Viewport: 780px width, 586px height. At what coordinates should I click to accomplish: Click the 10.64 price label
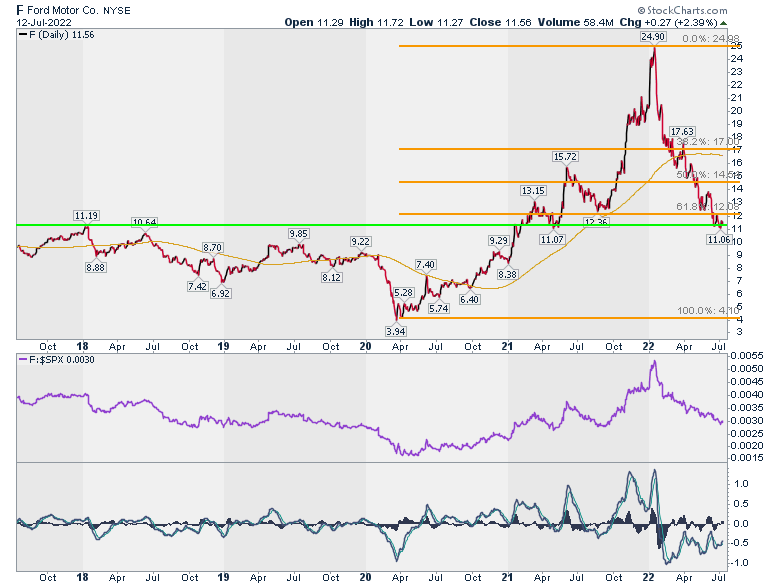coord(144,222)
